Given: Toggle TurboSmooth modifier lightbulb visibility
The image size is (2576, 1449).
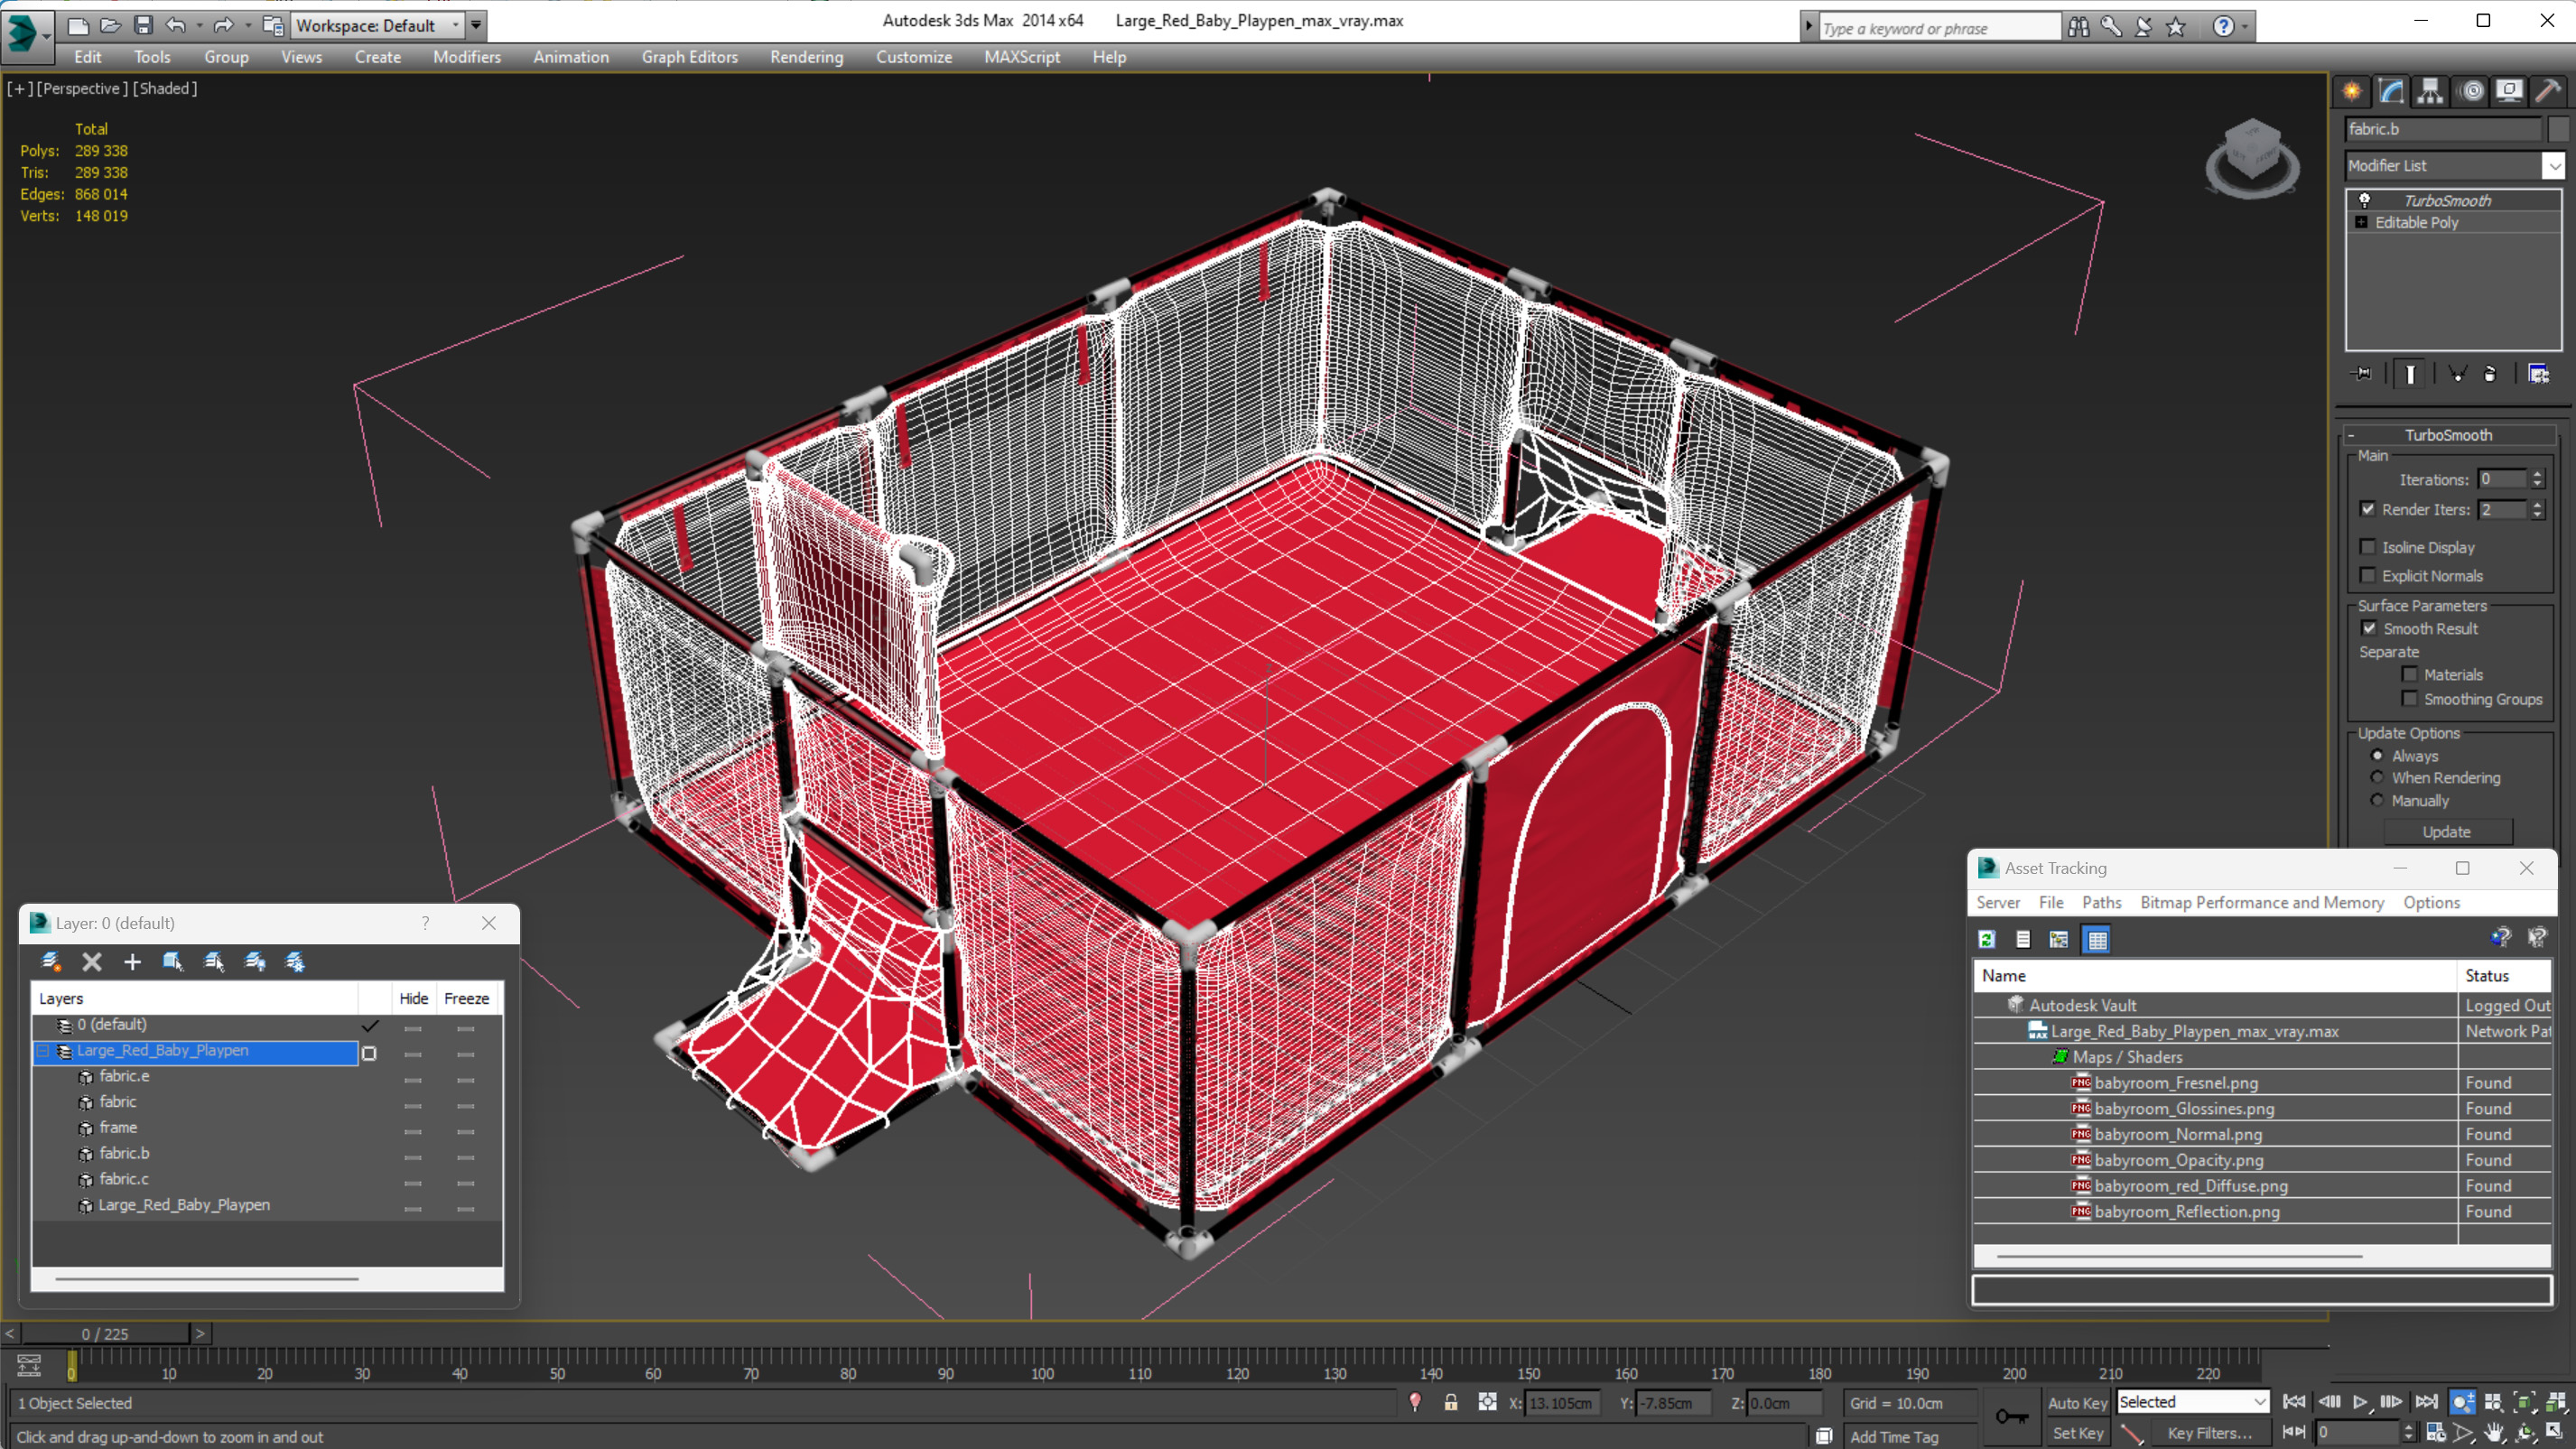Looking at the screenshot, I should (x=2364, y=200).
